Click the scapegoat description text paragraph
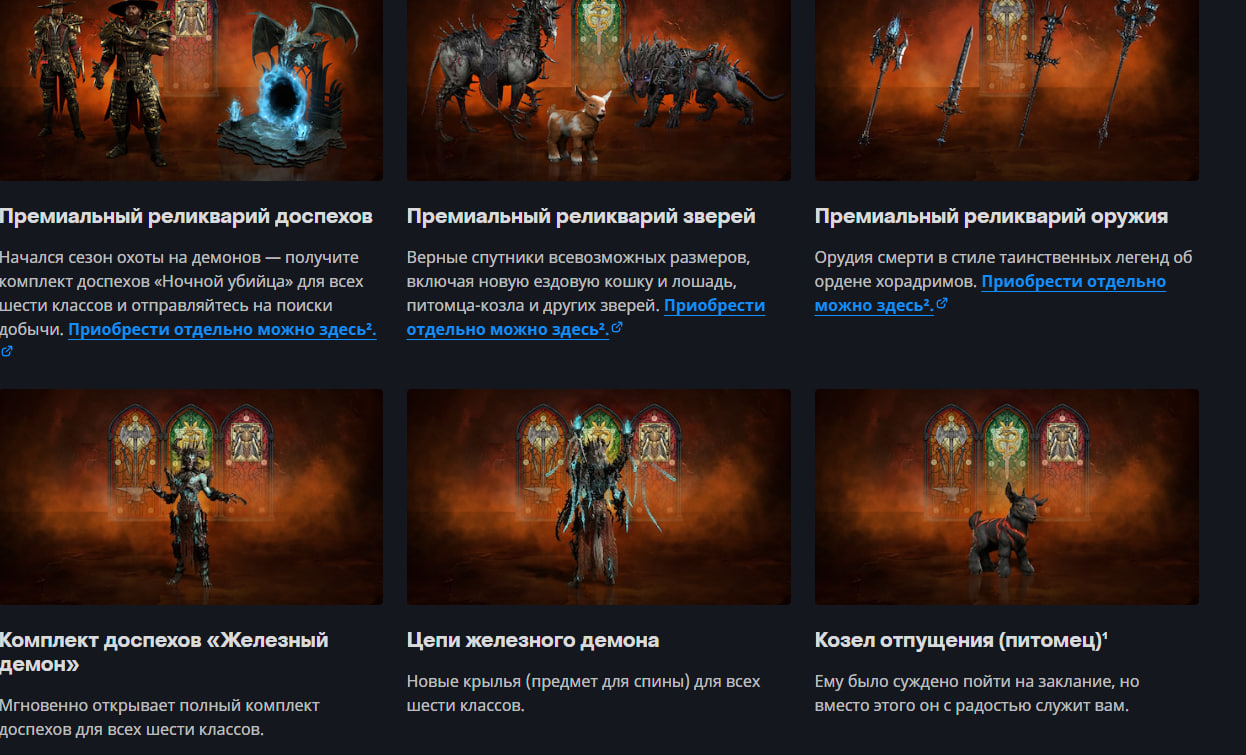The height and width of the screenshot is (755, 1246). click(x=977, y=693)
